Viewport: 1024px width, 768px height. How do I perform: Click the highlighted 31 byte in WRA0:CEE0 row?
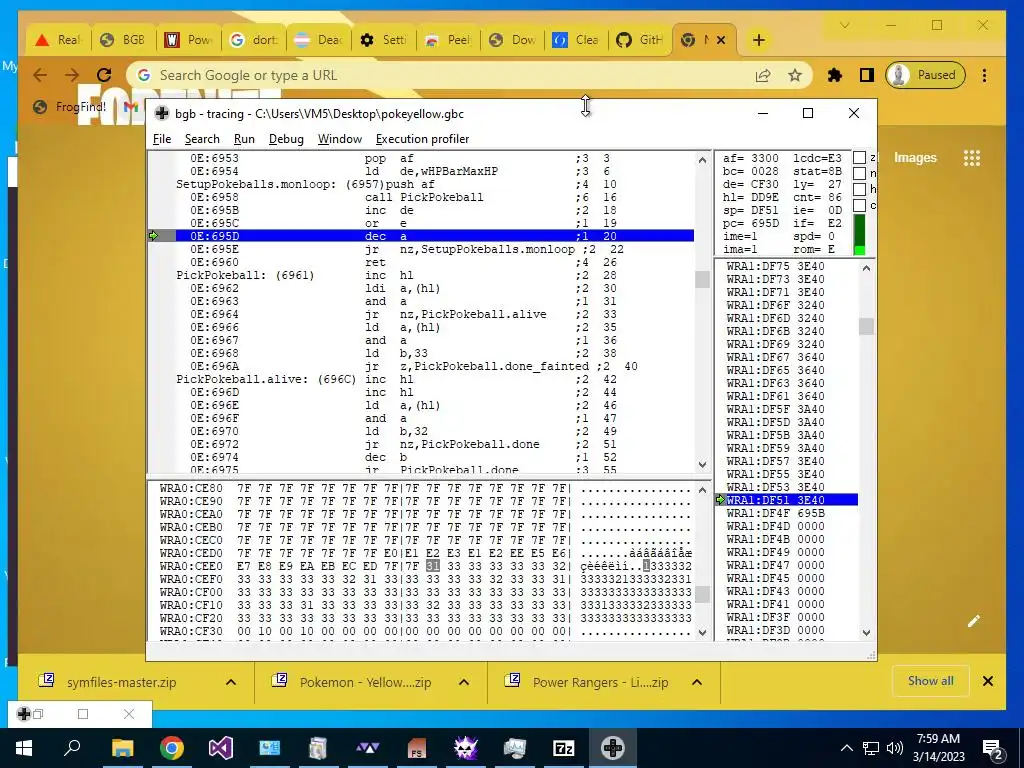pos(432,566)
